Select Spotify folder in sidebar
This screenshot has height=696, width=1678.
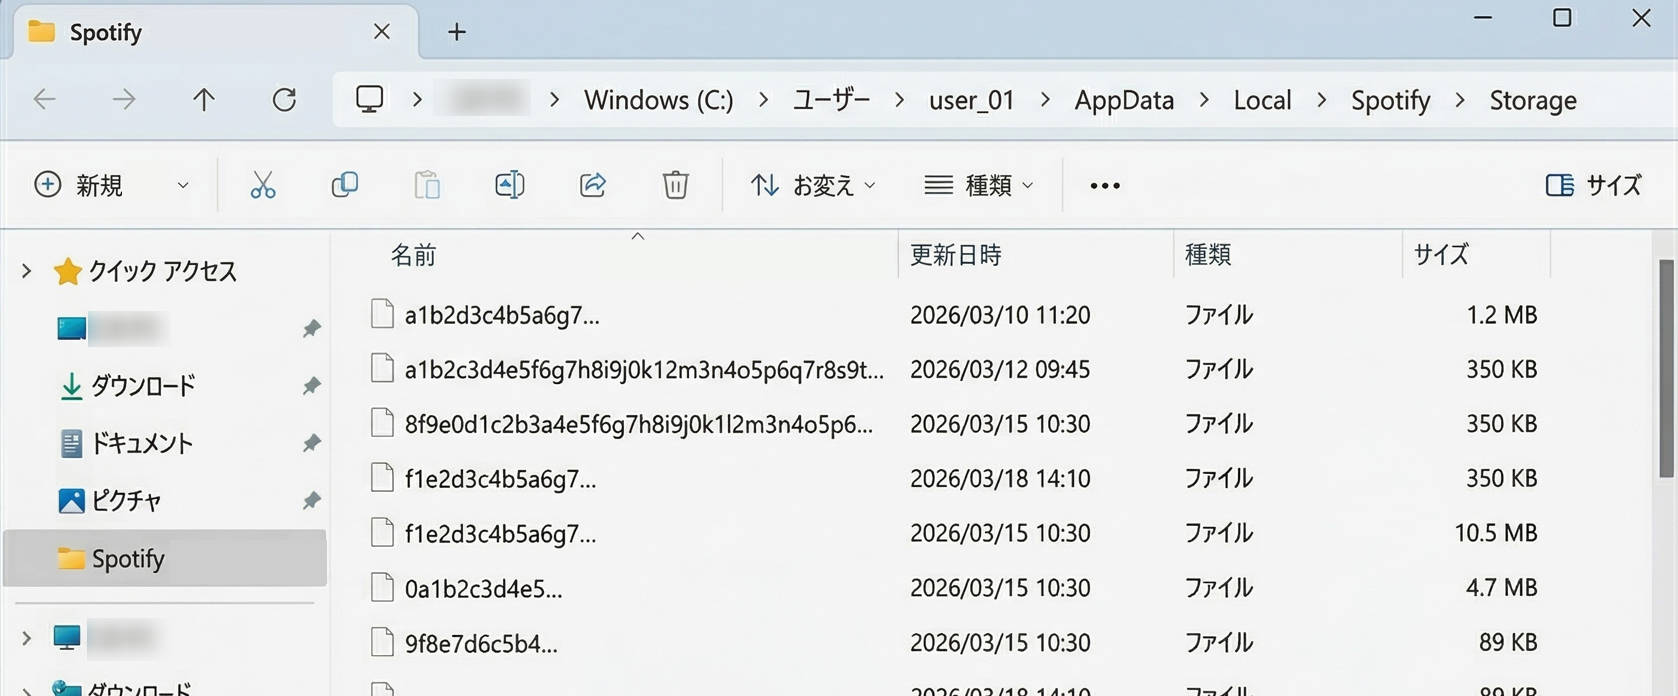(x=165, y=558)
